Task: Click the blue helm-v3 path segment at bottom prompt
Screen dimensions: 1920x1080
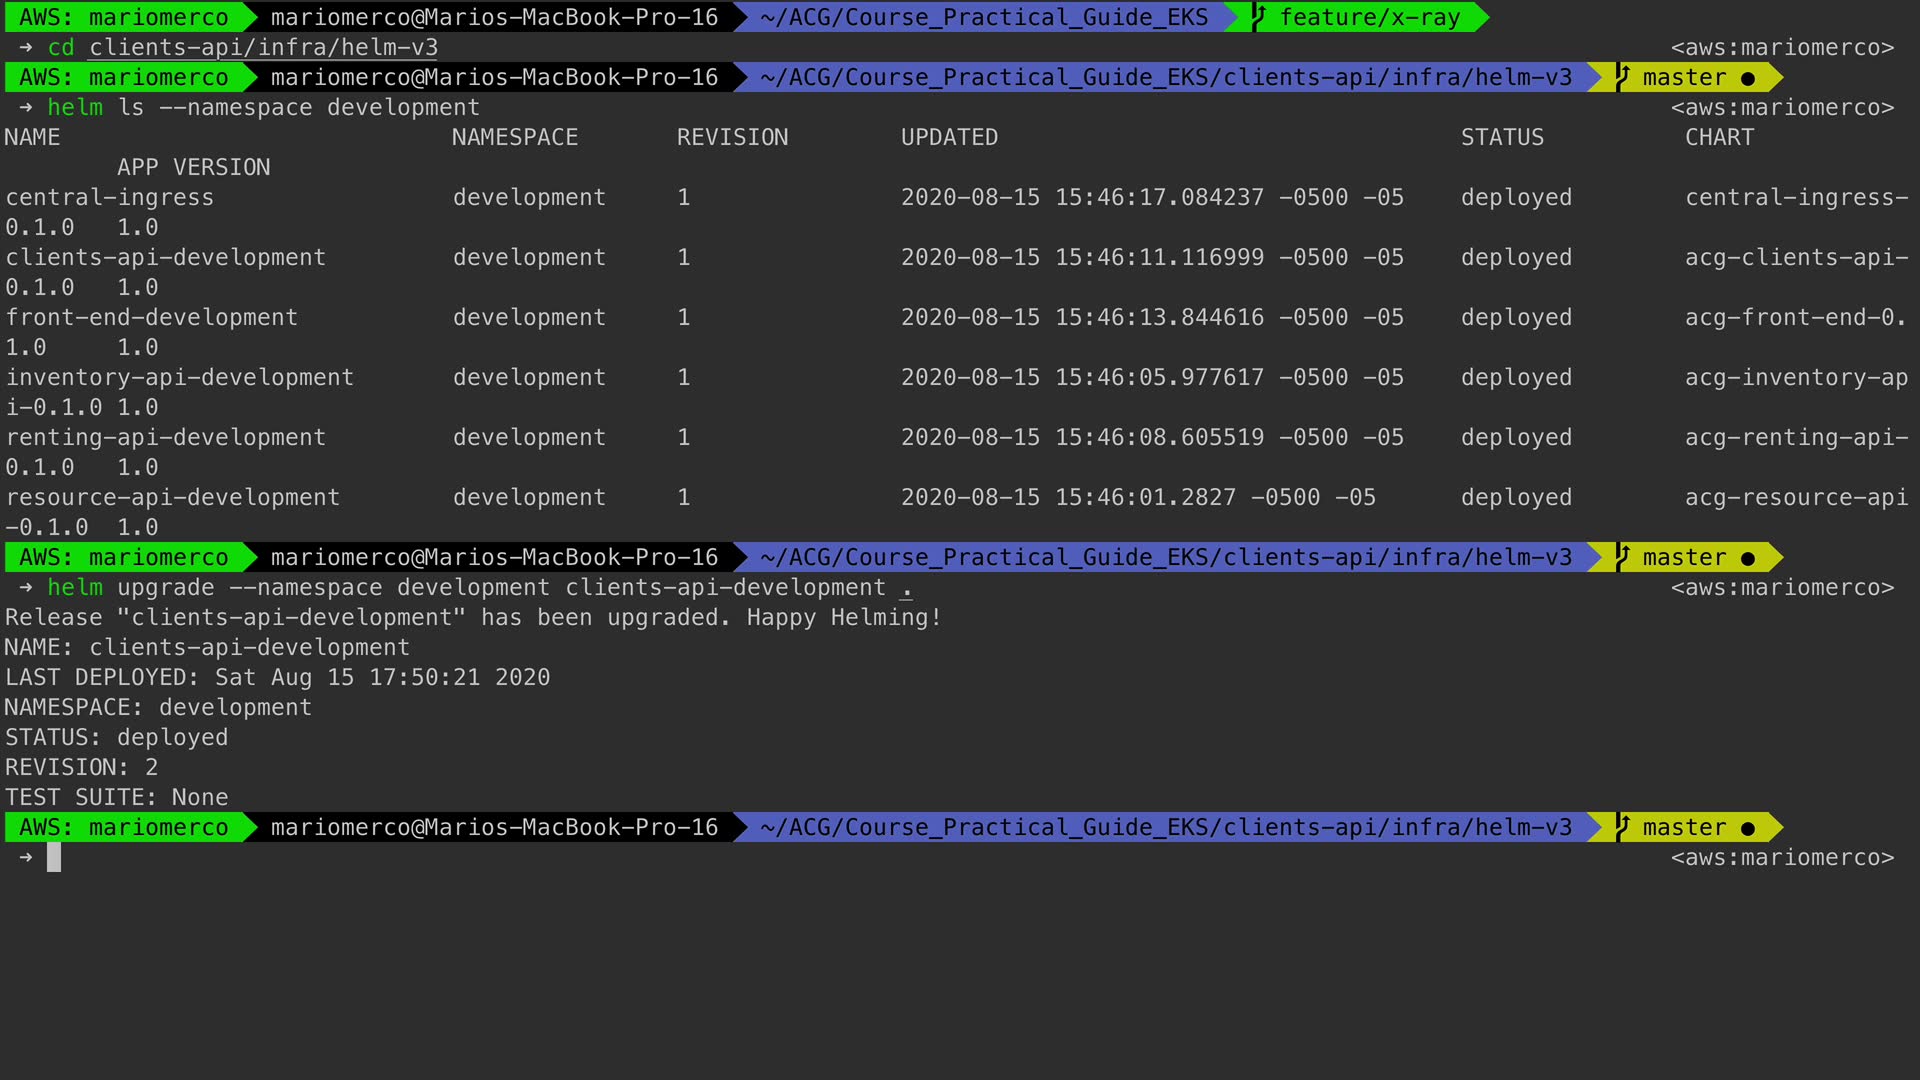Action: click(1165, 827)
